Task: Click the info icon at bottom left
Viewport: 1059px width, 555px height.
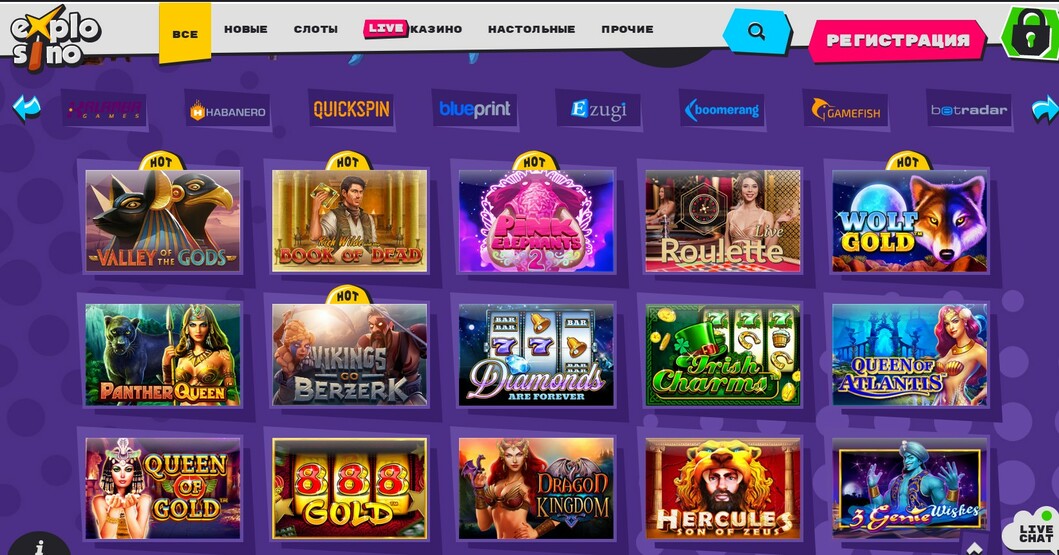Action: coord(39,546)
